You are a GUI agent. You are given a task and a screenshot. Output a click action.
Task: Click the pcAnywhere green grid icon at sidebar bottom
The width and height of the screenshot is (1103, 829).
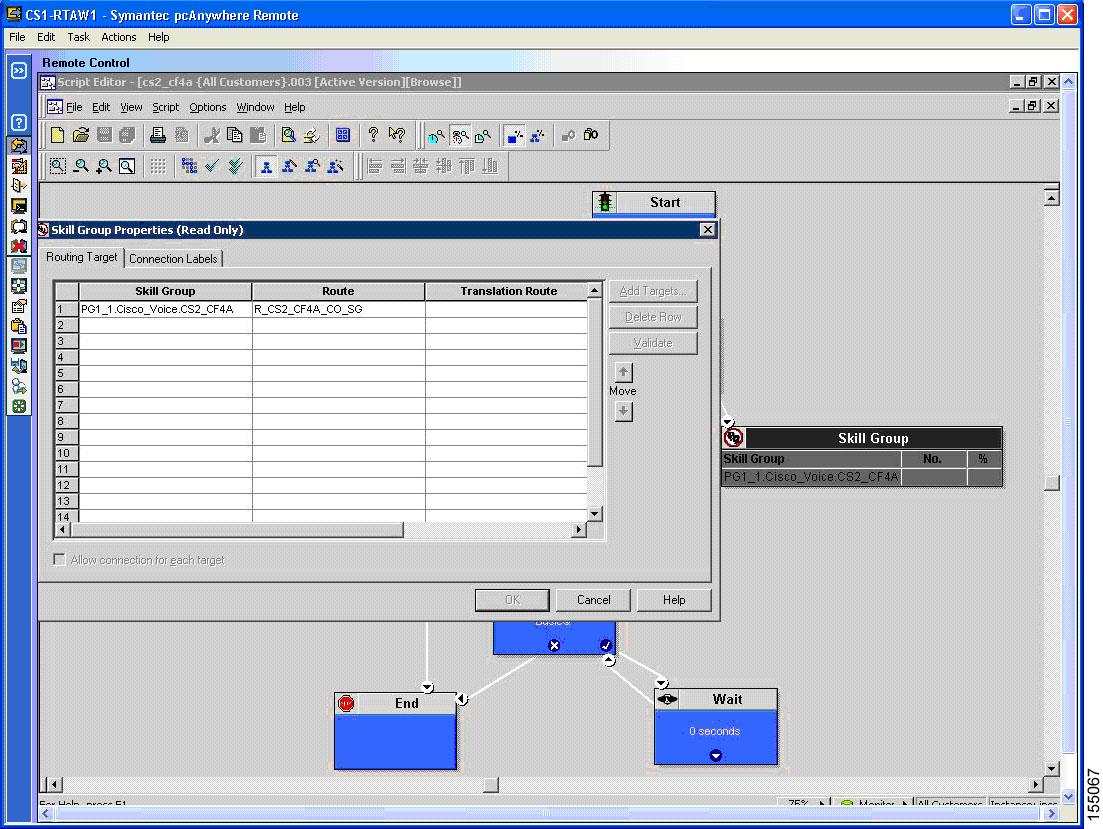click(19, 406)
